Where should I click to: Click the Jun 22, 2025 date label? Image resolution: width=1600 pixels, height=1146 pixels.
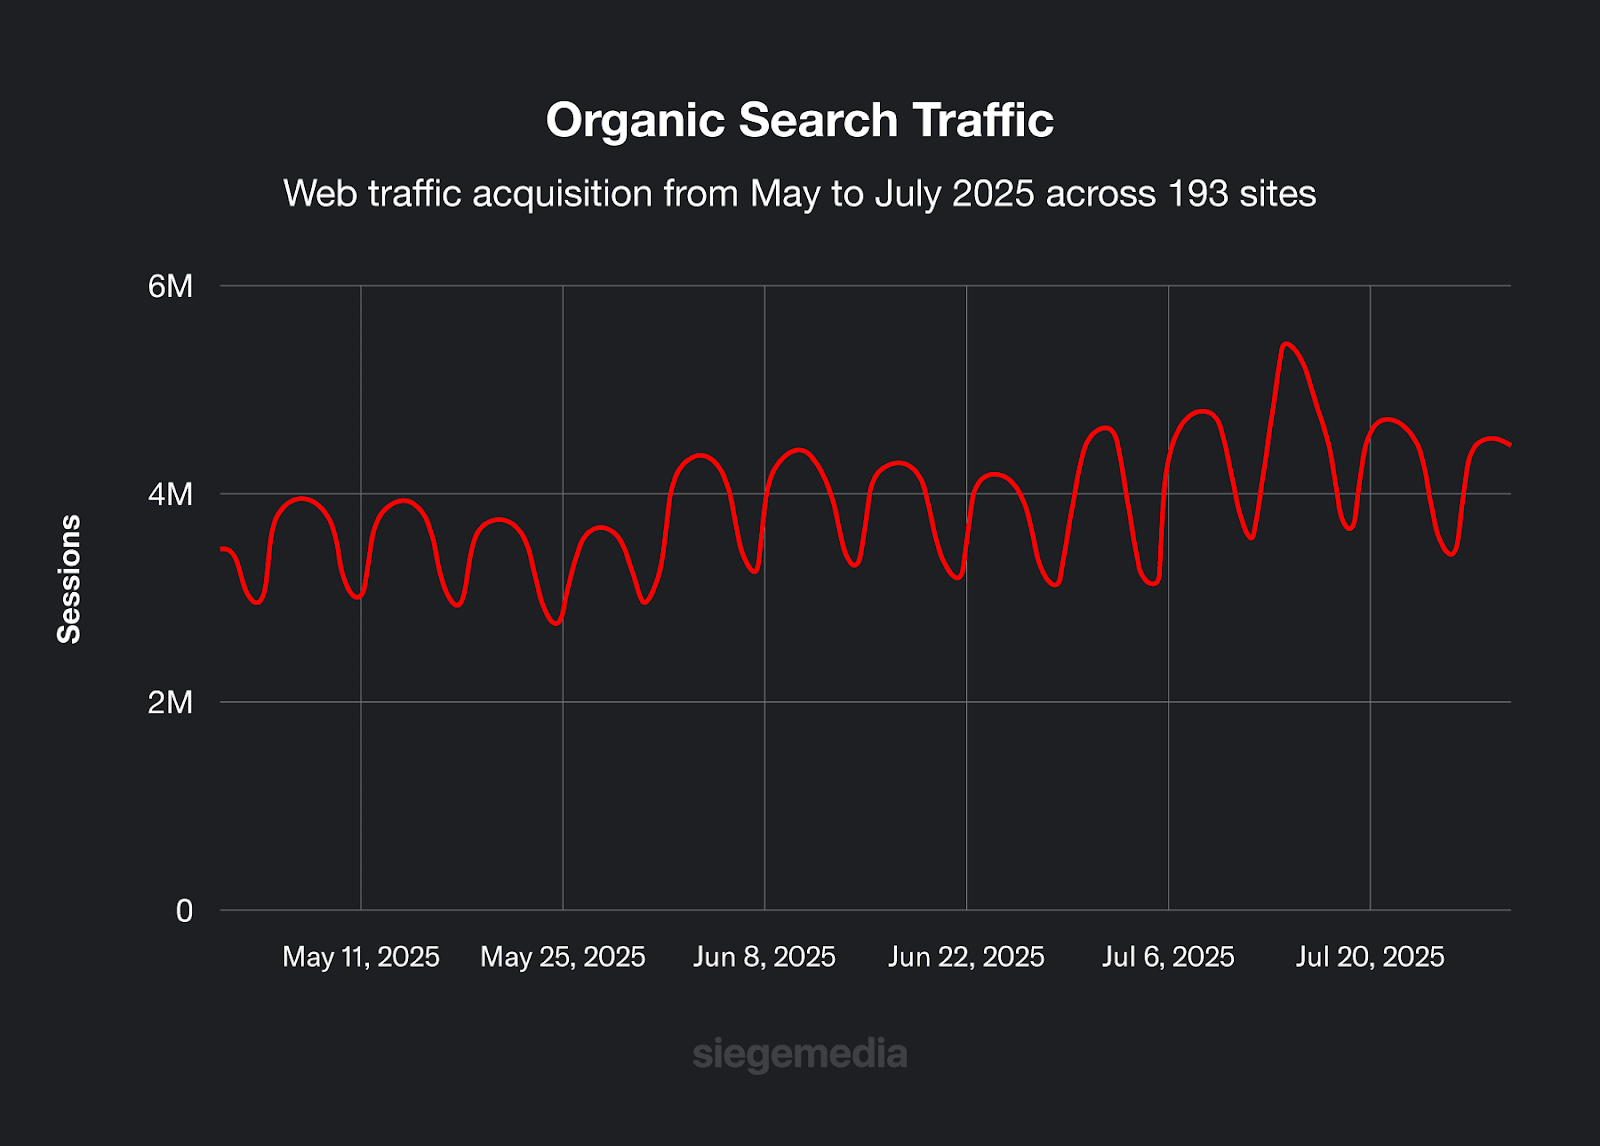tap(966, 957)
